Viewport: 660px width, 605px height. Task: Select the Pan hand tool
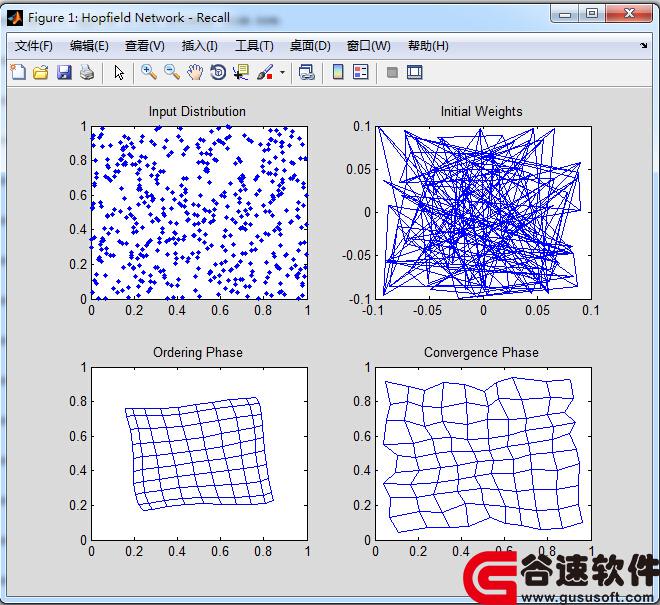pyautogui.click(x=195, y=72)
